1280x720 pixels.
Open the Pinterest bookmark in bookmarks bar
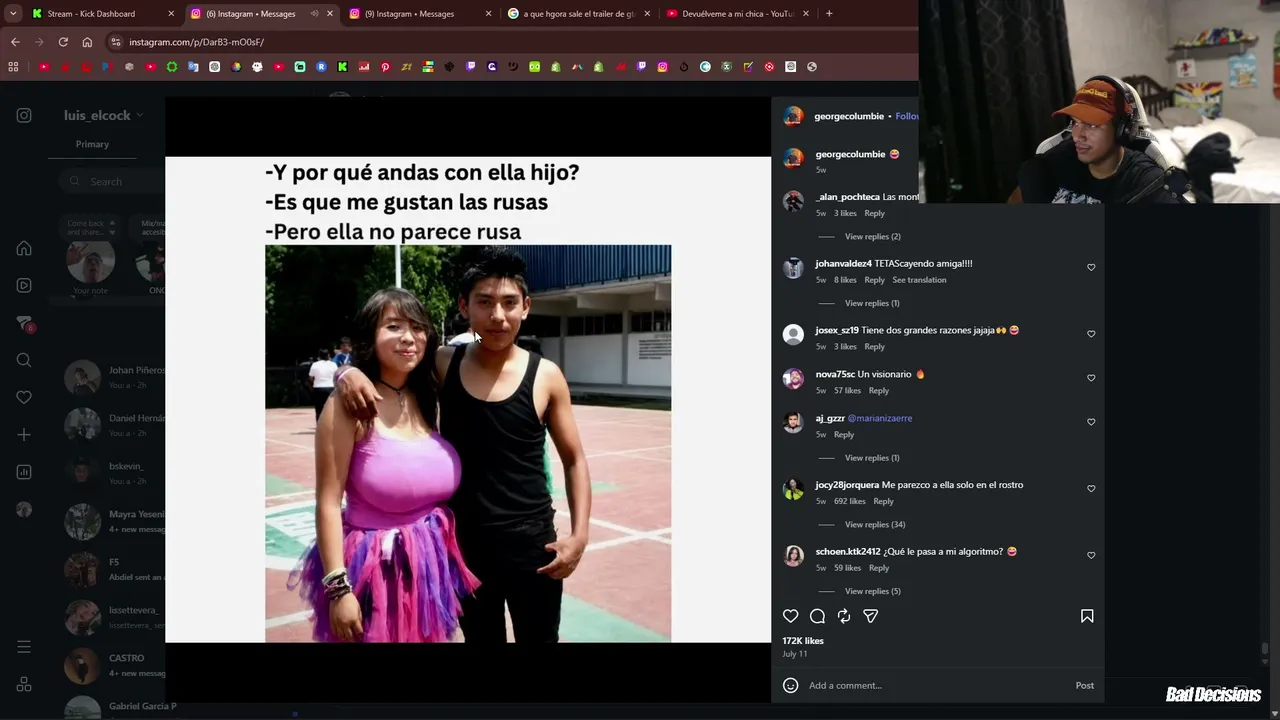[385, 67]
